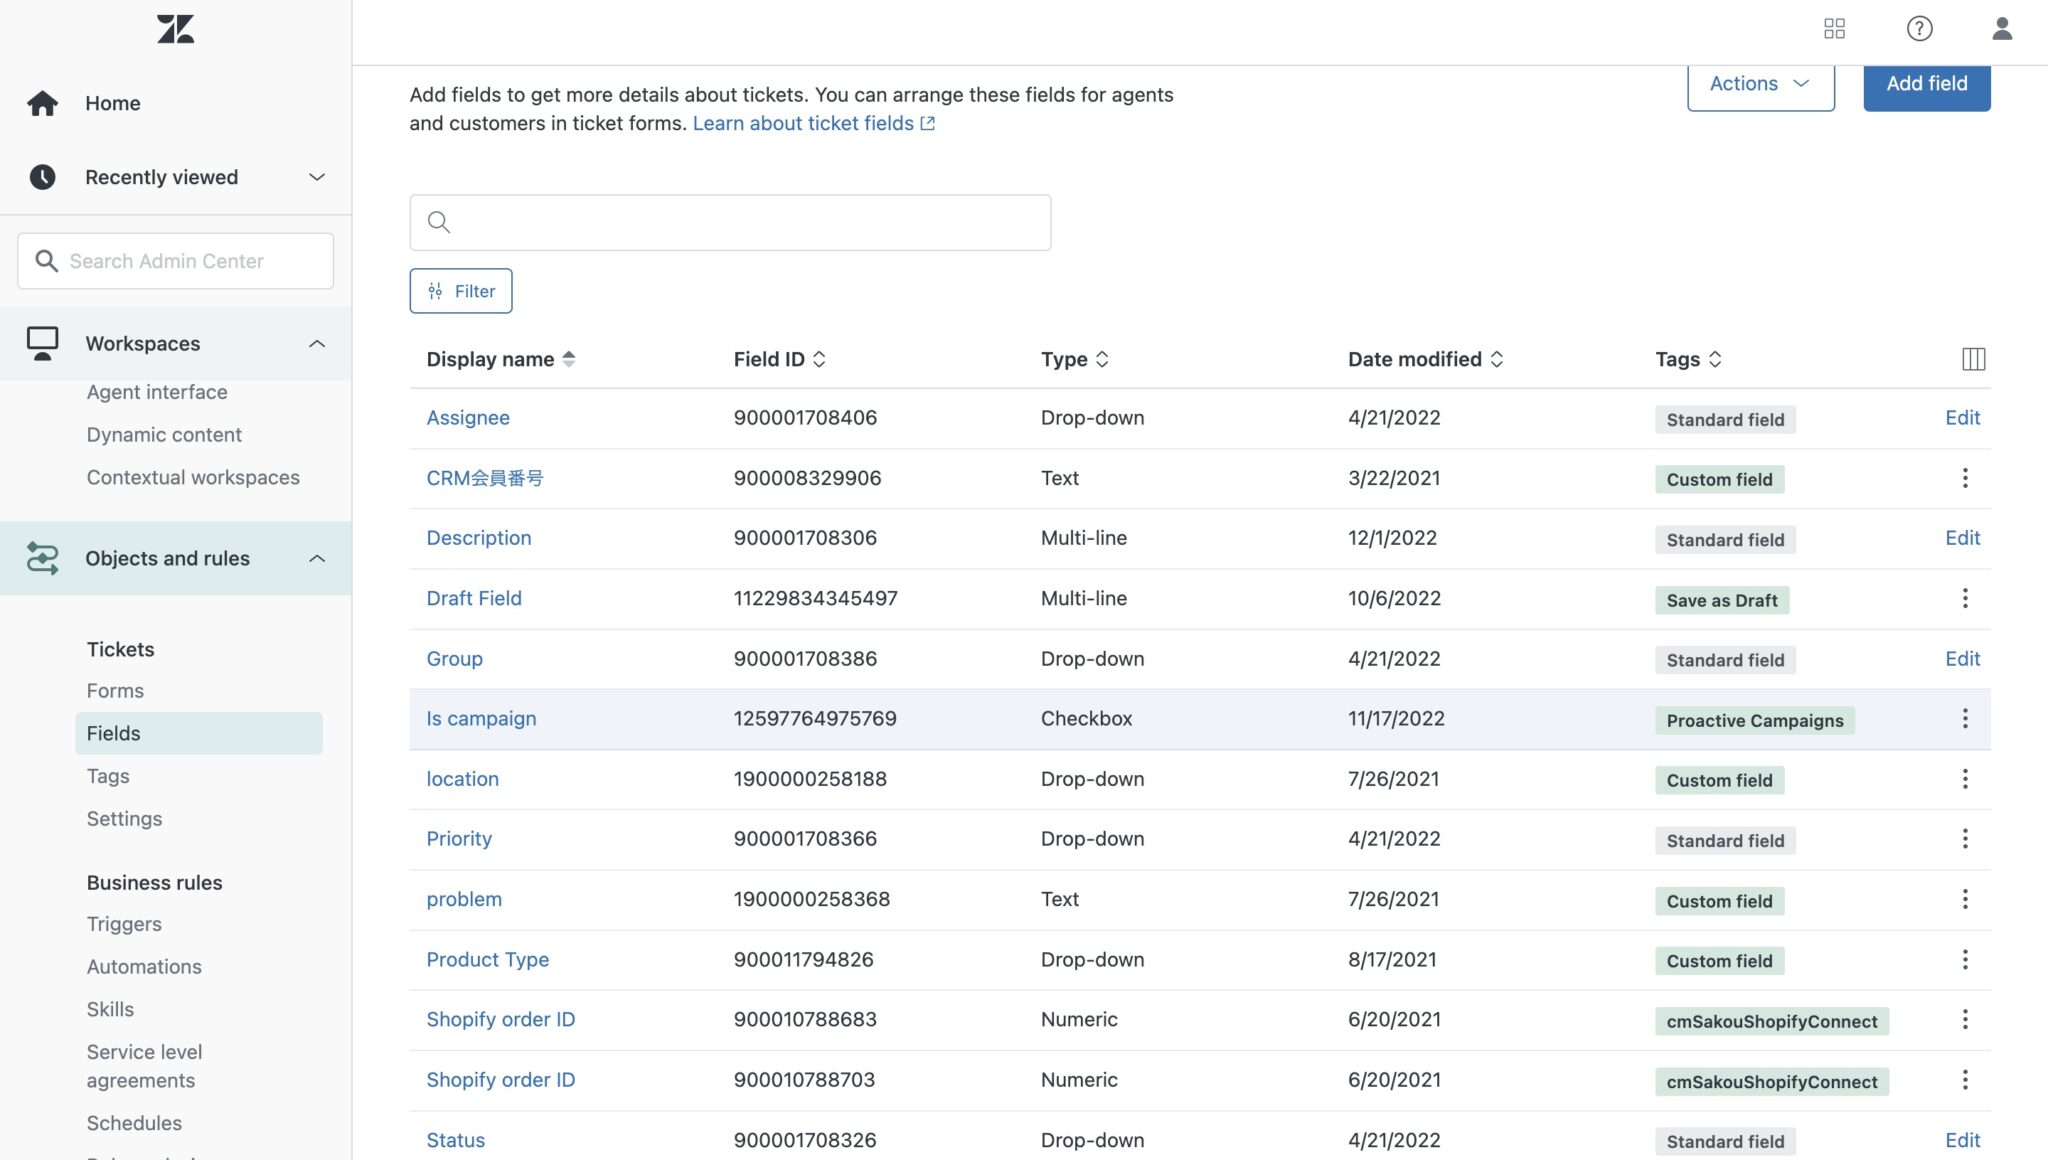Select Forms in the sidebar
This screenshot has height=1160, width=2048.
(x=115, y=690)
